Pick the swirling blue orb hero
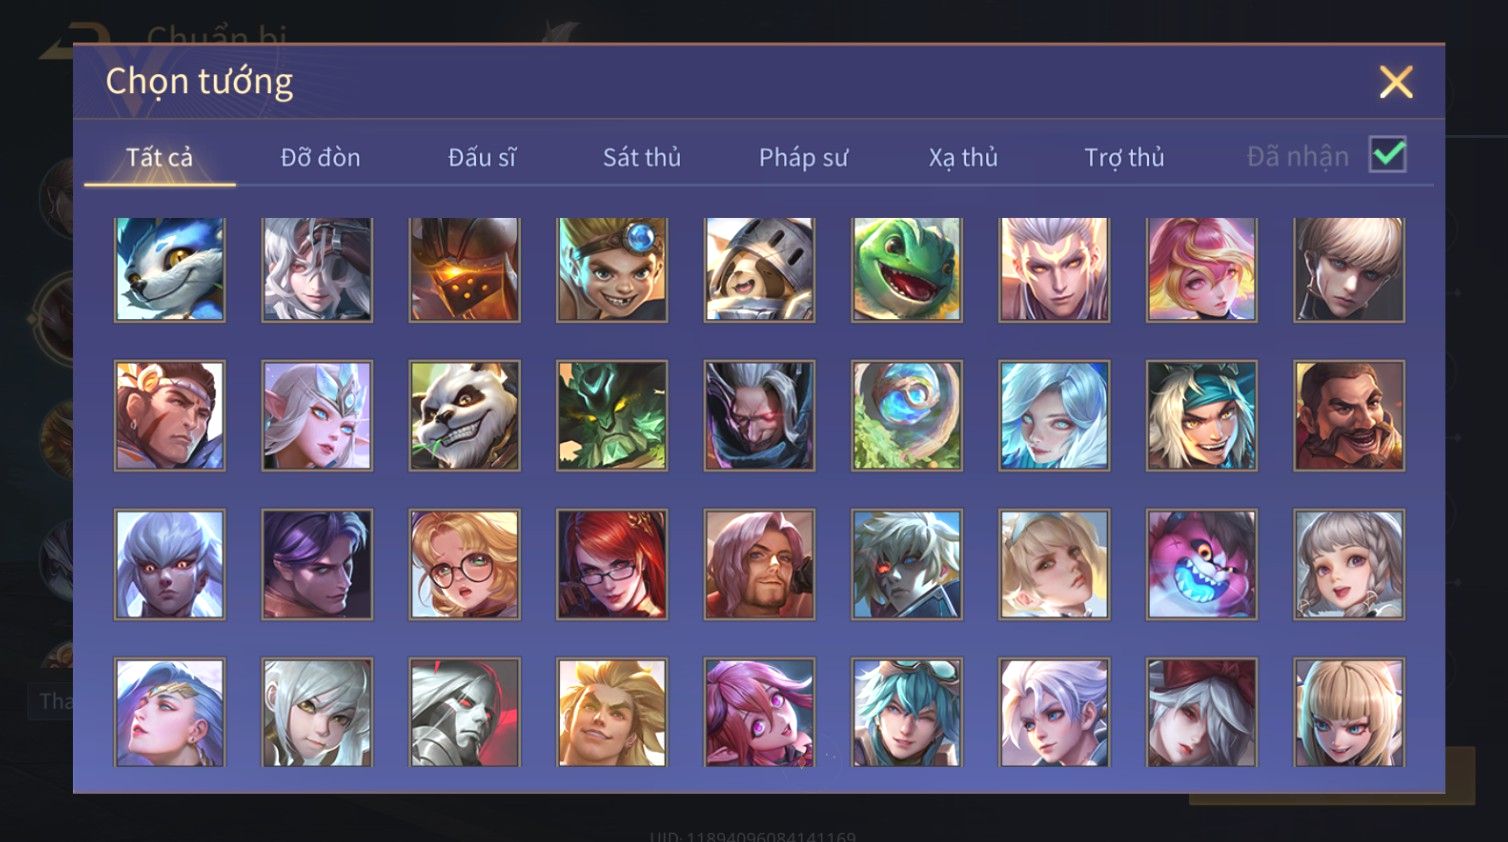This screenshot has width=1508, height=842. [907, 416]
